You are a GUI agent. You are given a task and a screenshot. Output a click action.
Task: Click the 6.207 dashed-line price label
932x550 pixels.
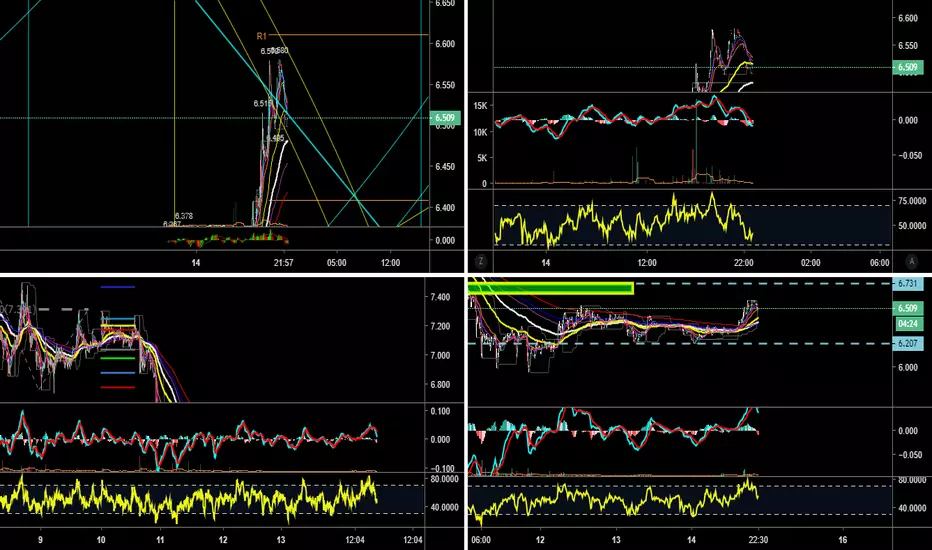point(908,344)
